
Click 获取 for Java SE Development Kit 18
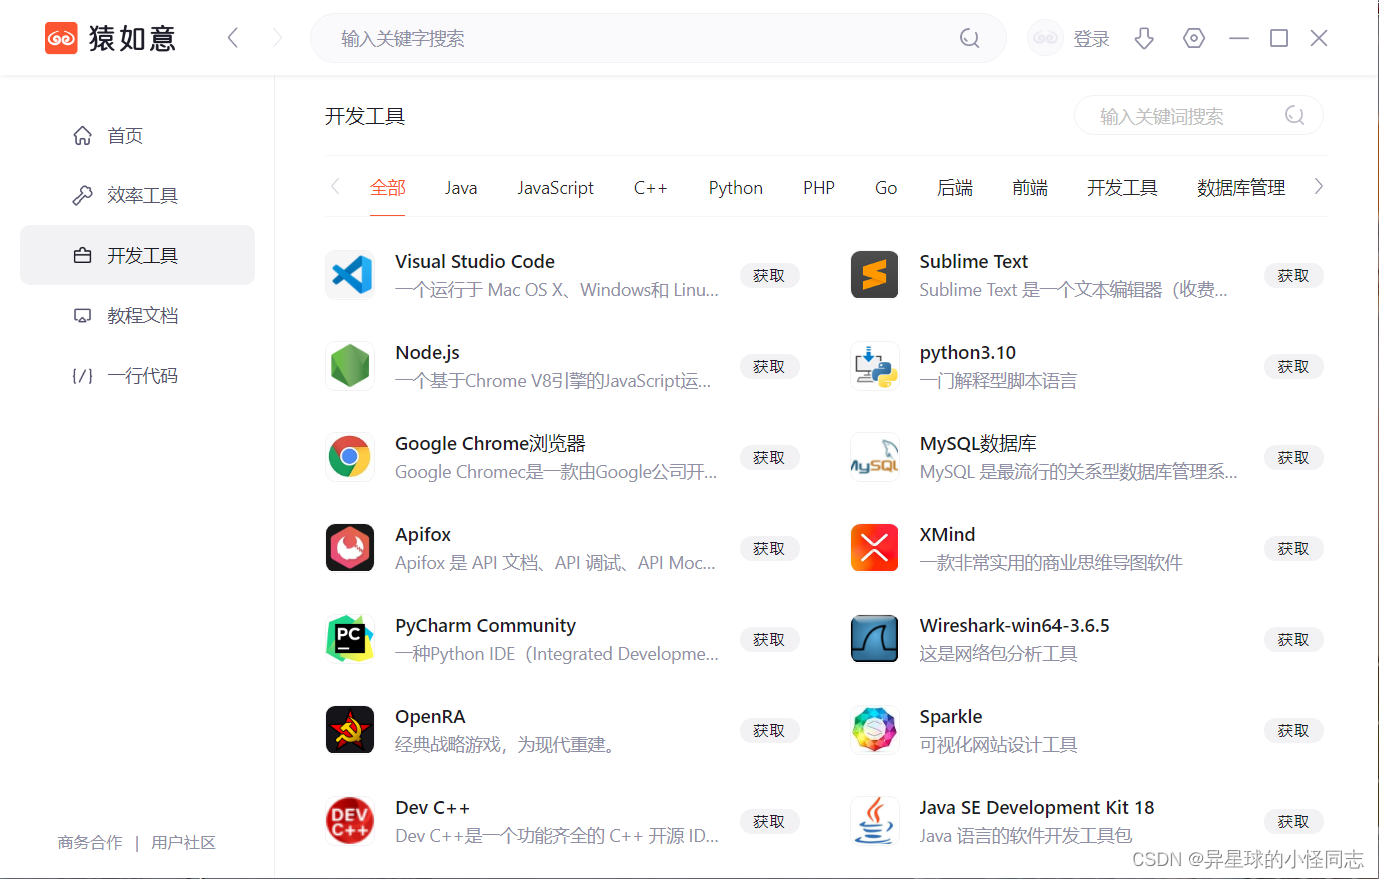[1293, 822]
